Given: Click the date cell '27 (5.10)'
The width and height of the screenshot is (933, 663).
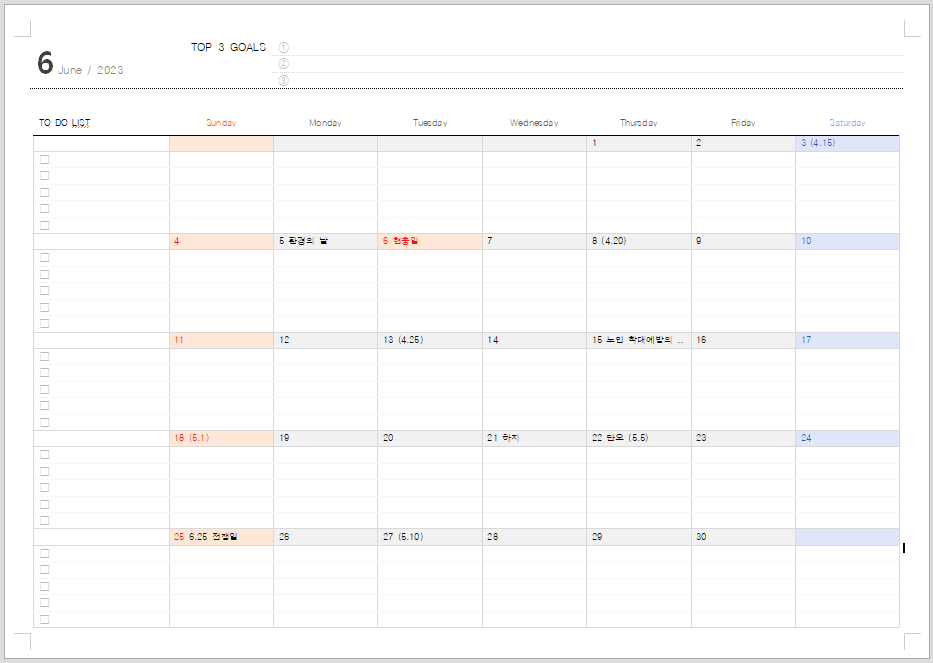Looking at the screenshot, I should coord(430,537).
